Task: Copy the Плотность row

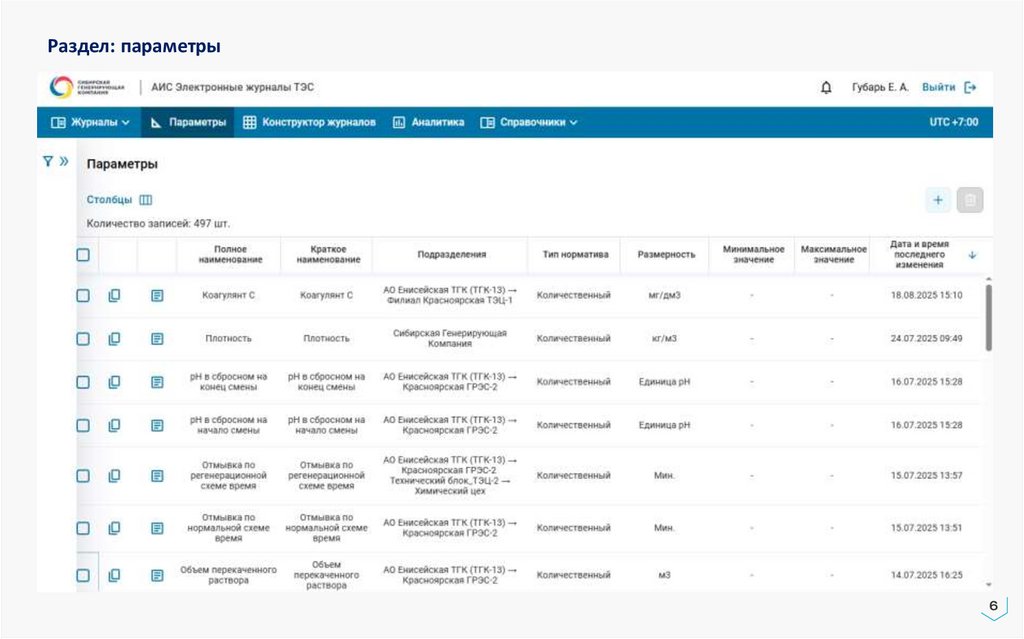Action: coord(114,338)
